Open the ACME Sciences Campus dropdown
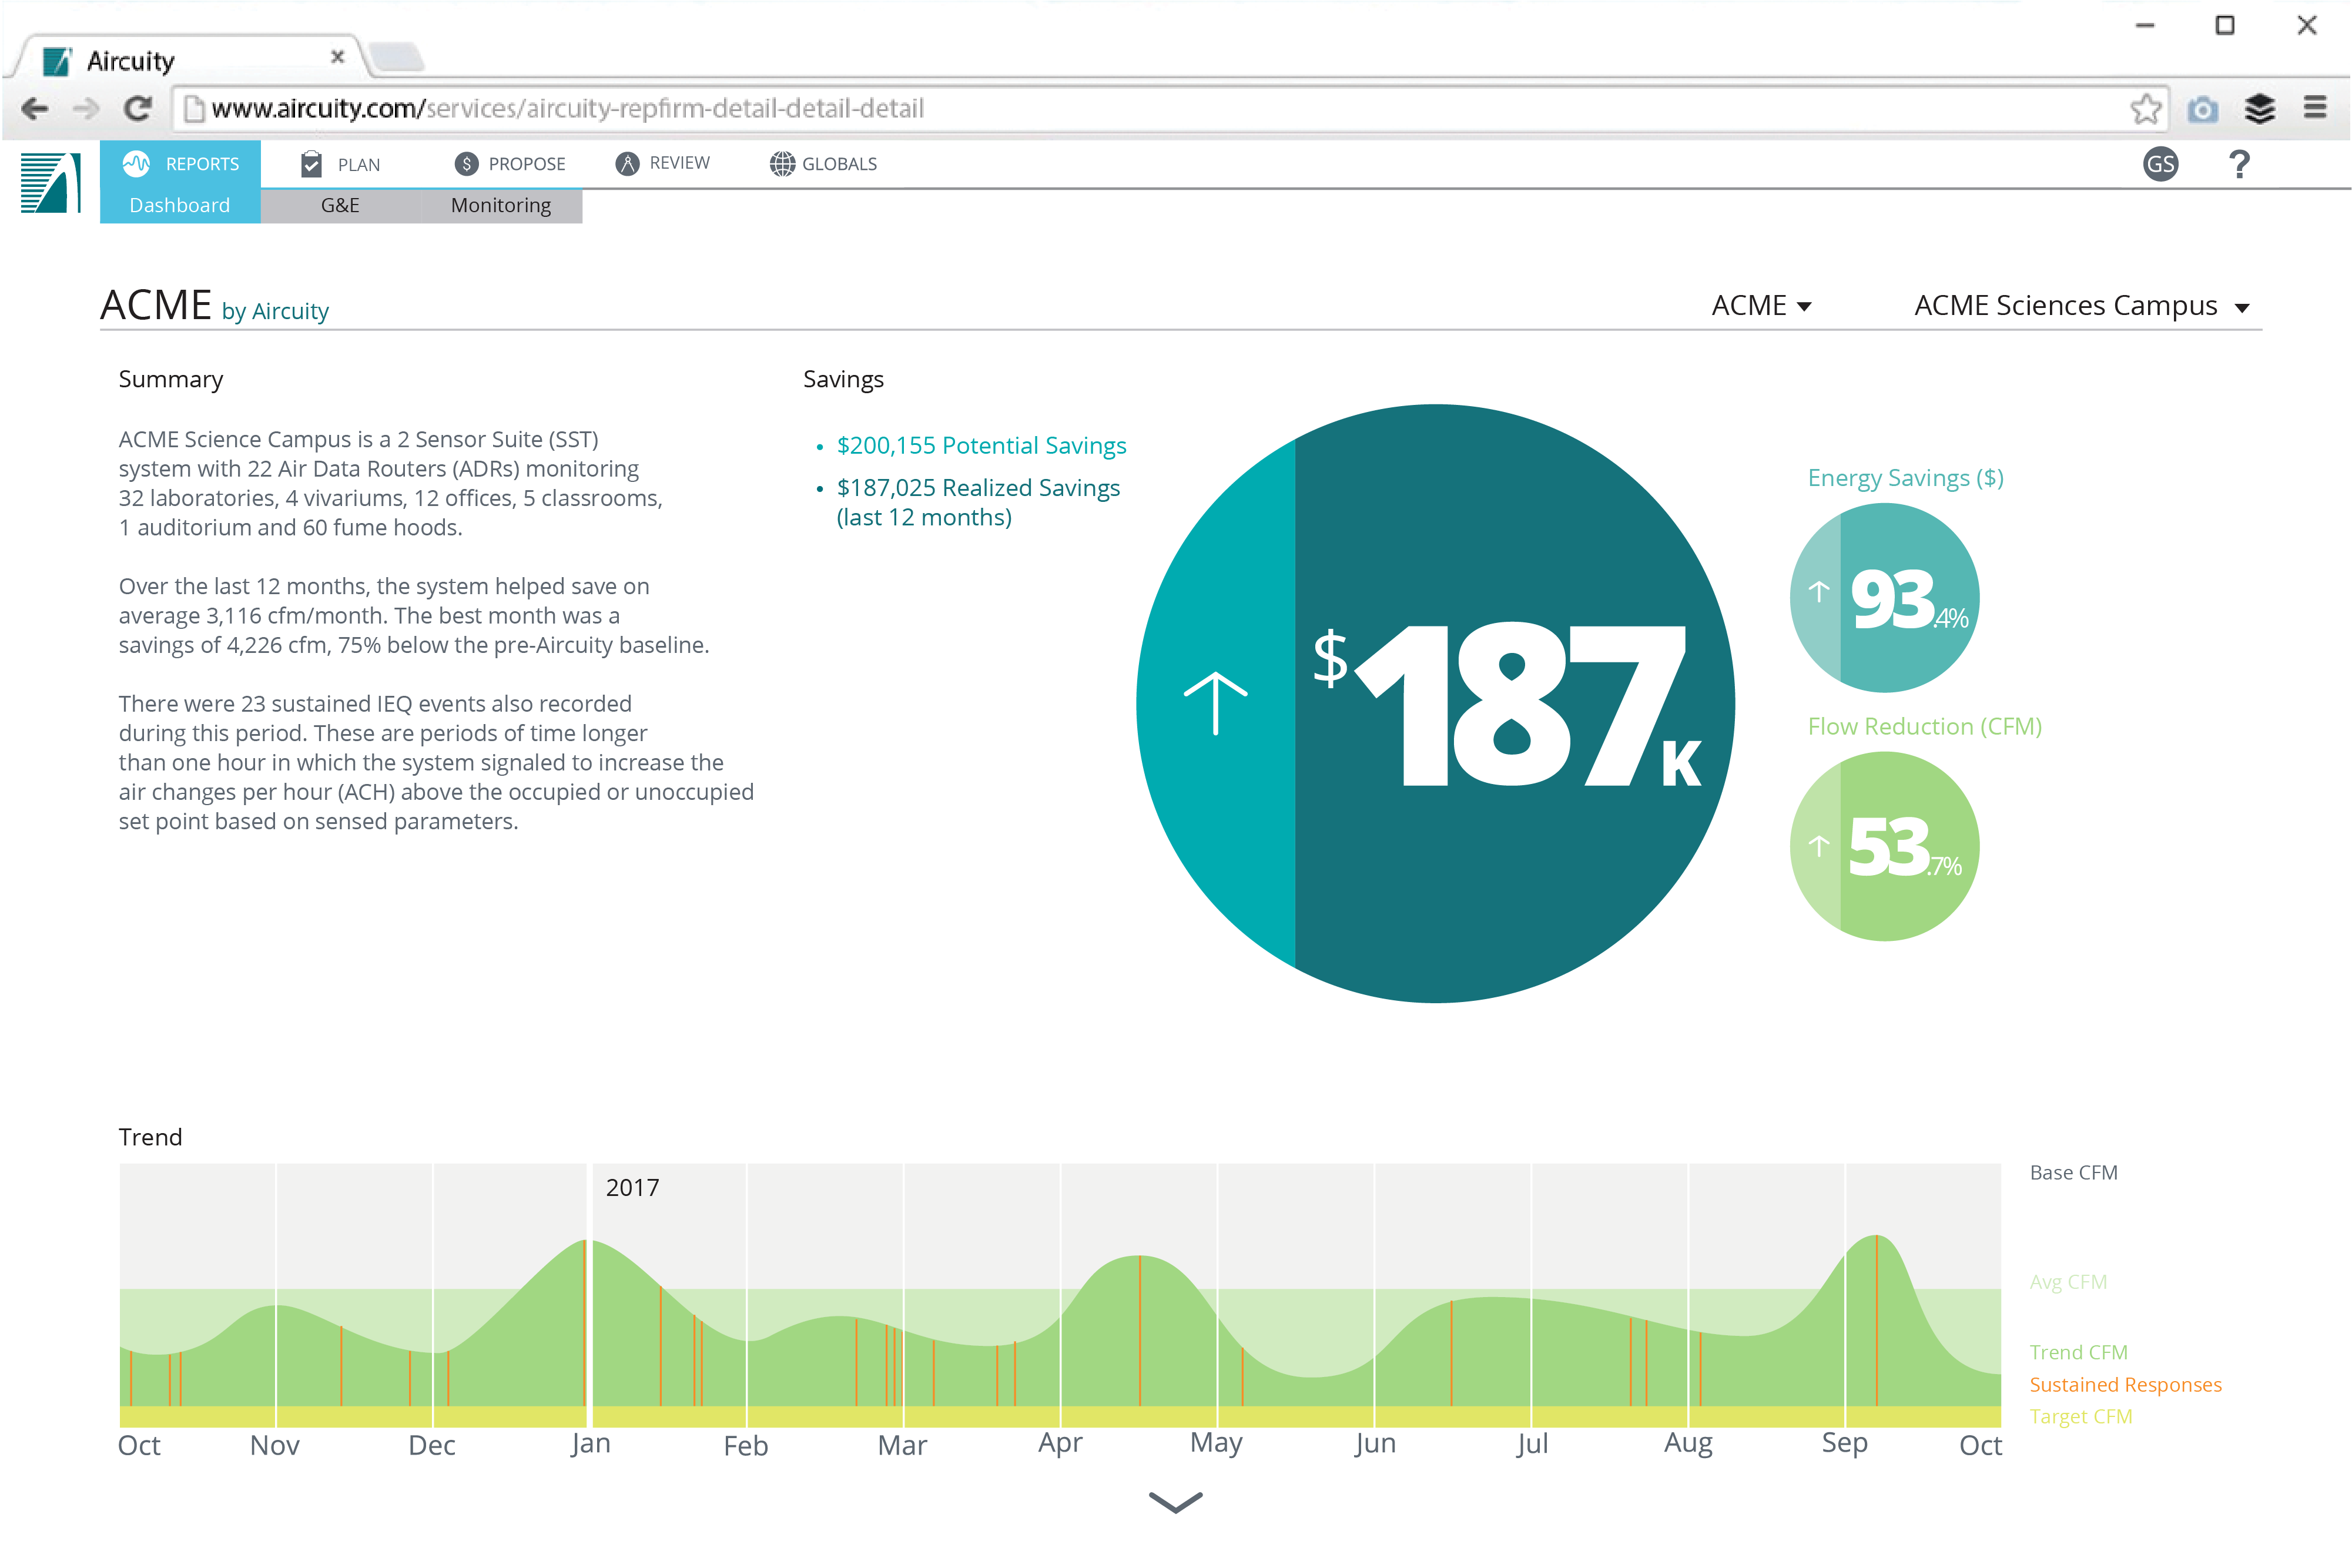This screenshot has width=2352, height=1568. click(x=2082, y=305)
